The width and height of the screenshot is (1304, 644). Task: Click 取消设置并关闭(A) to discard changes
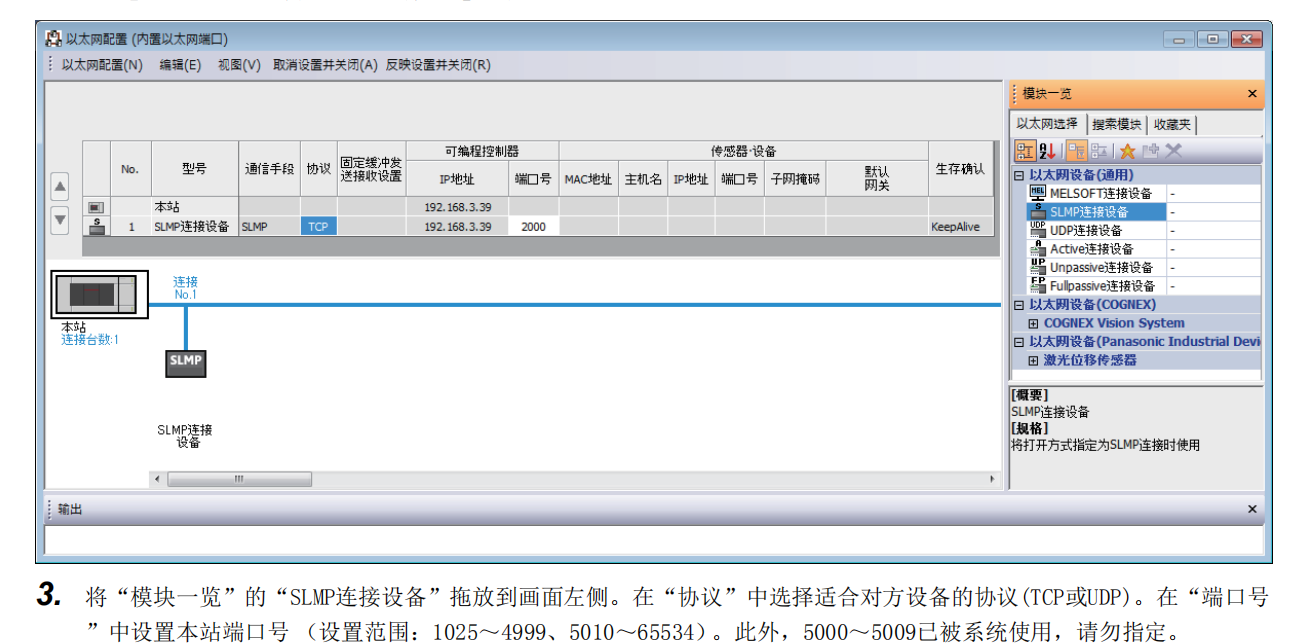point(325,65)
